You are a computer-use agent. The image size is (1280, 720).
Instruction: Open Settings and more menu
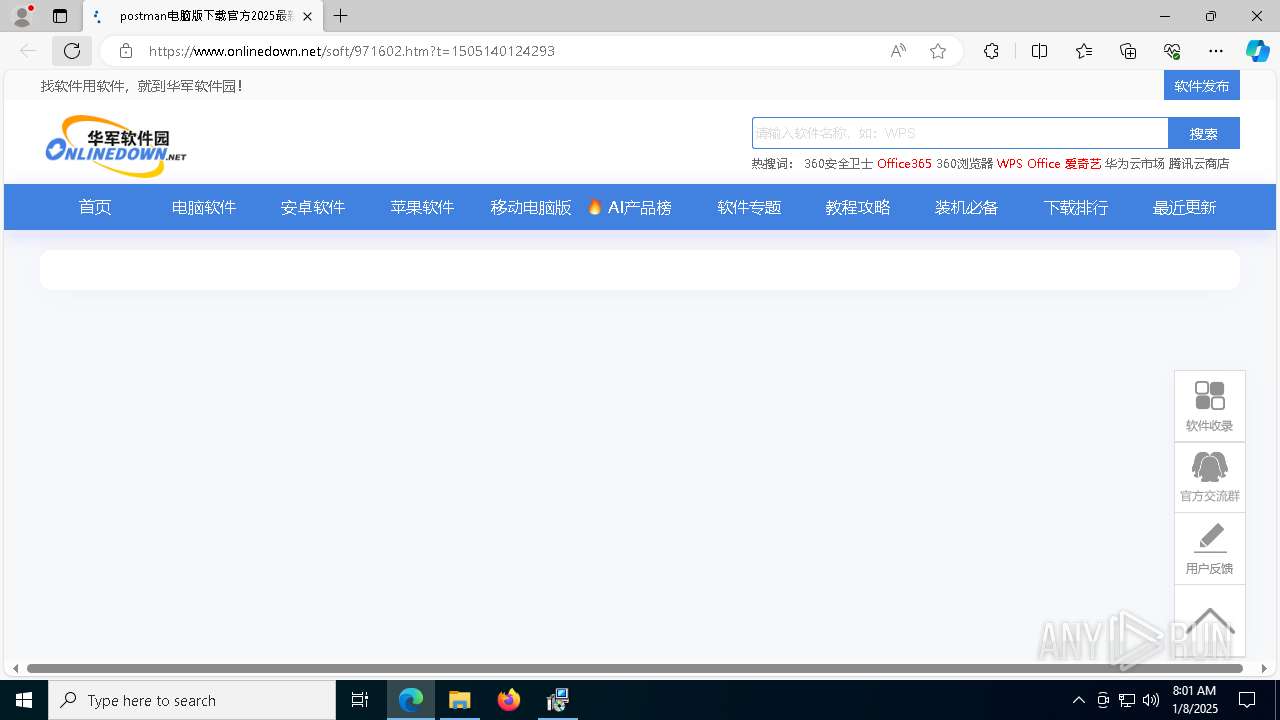coord(1216,51)
